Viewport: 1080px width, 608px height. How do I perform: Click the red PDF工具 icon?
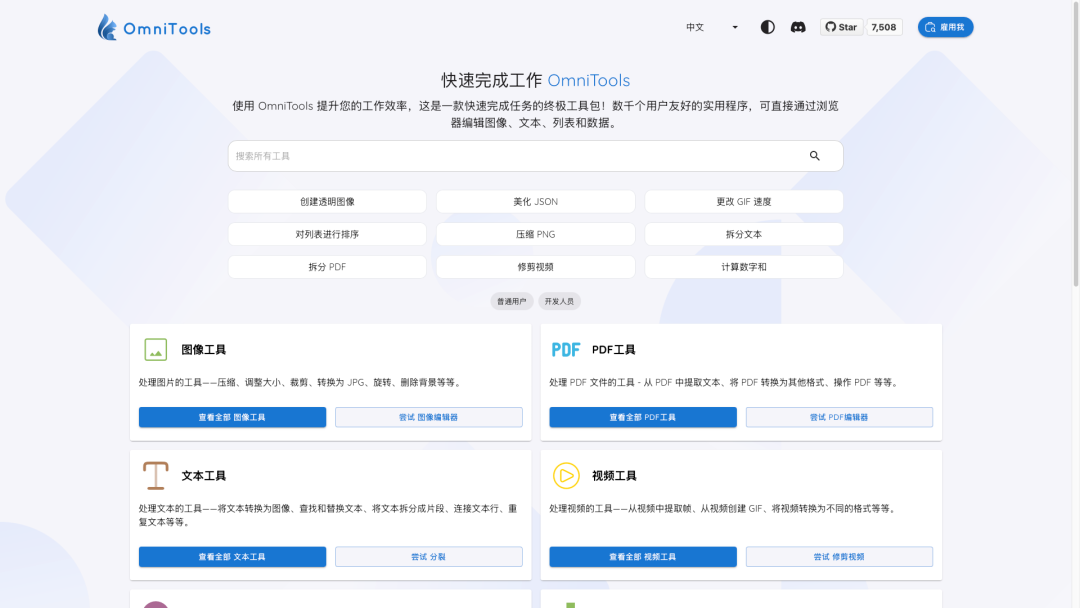point(566,349)
